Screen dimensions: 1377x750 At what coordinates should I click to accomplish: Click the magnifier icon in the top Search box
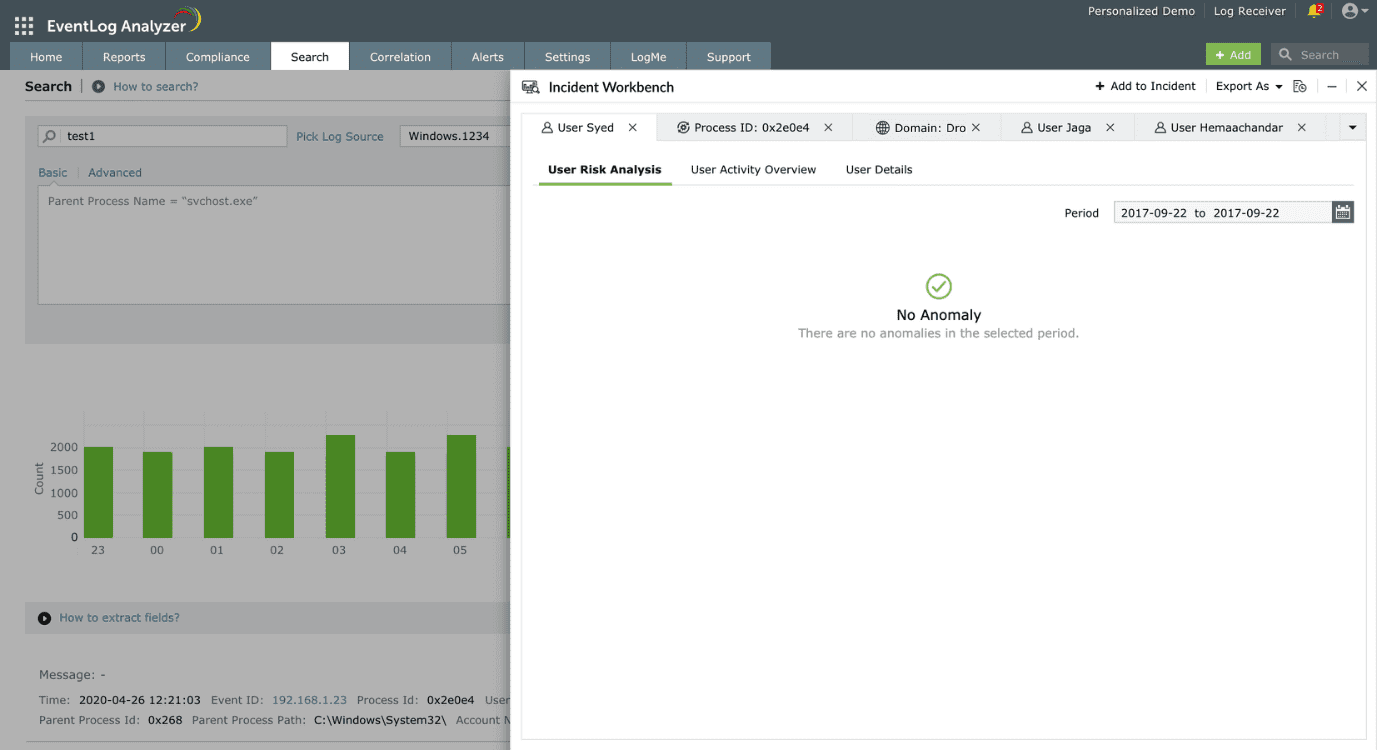pos(1284,55)
